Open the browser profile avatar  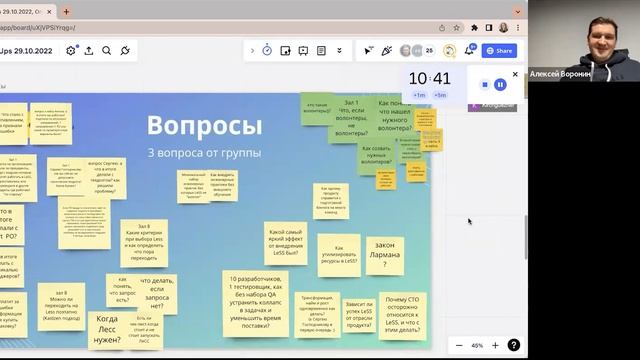(503, 28)
